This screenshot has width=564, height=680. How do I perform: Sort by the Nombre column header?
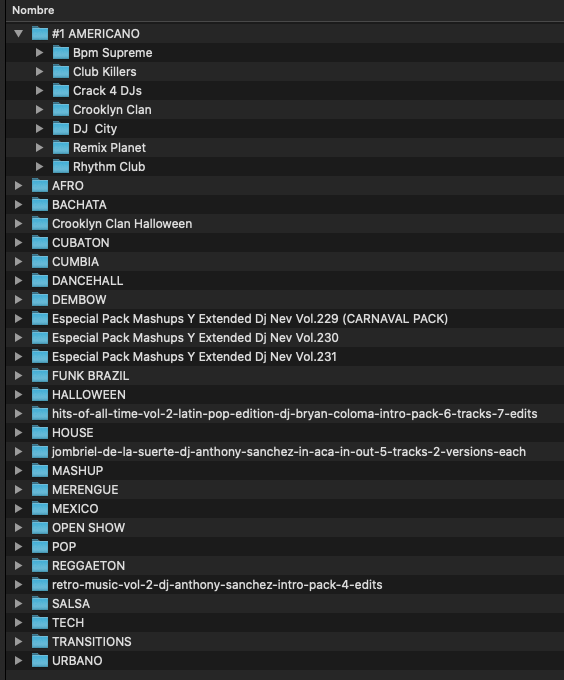(x=33, y=10)
